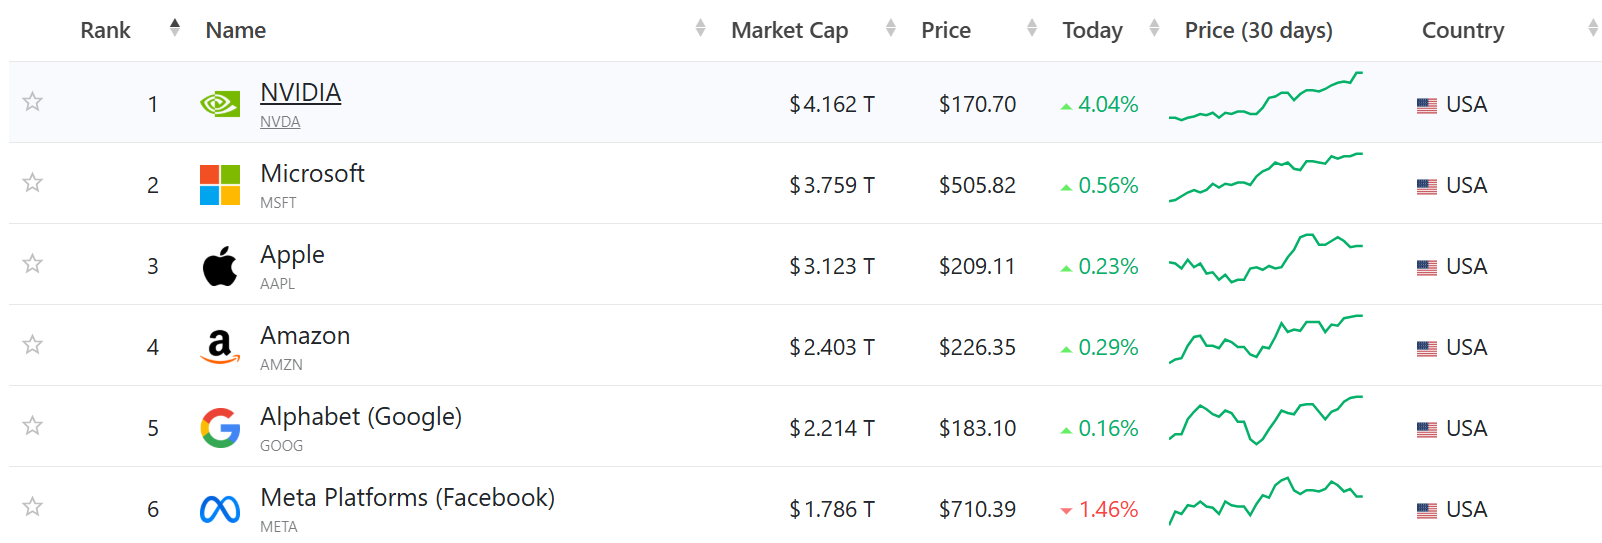Sort table by Country column arrows
The height and width of the screenshot is (543, 1602).
coord(1593,28)
